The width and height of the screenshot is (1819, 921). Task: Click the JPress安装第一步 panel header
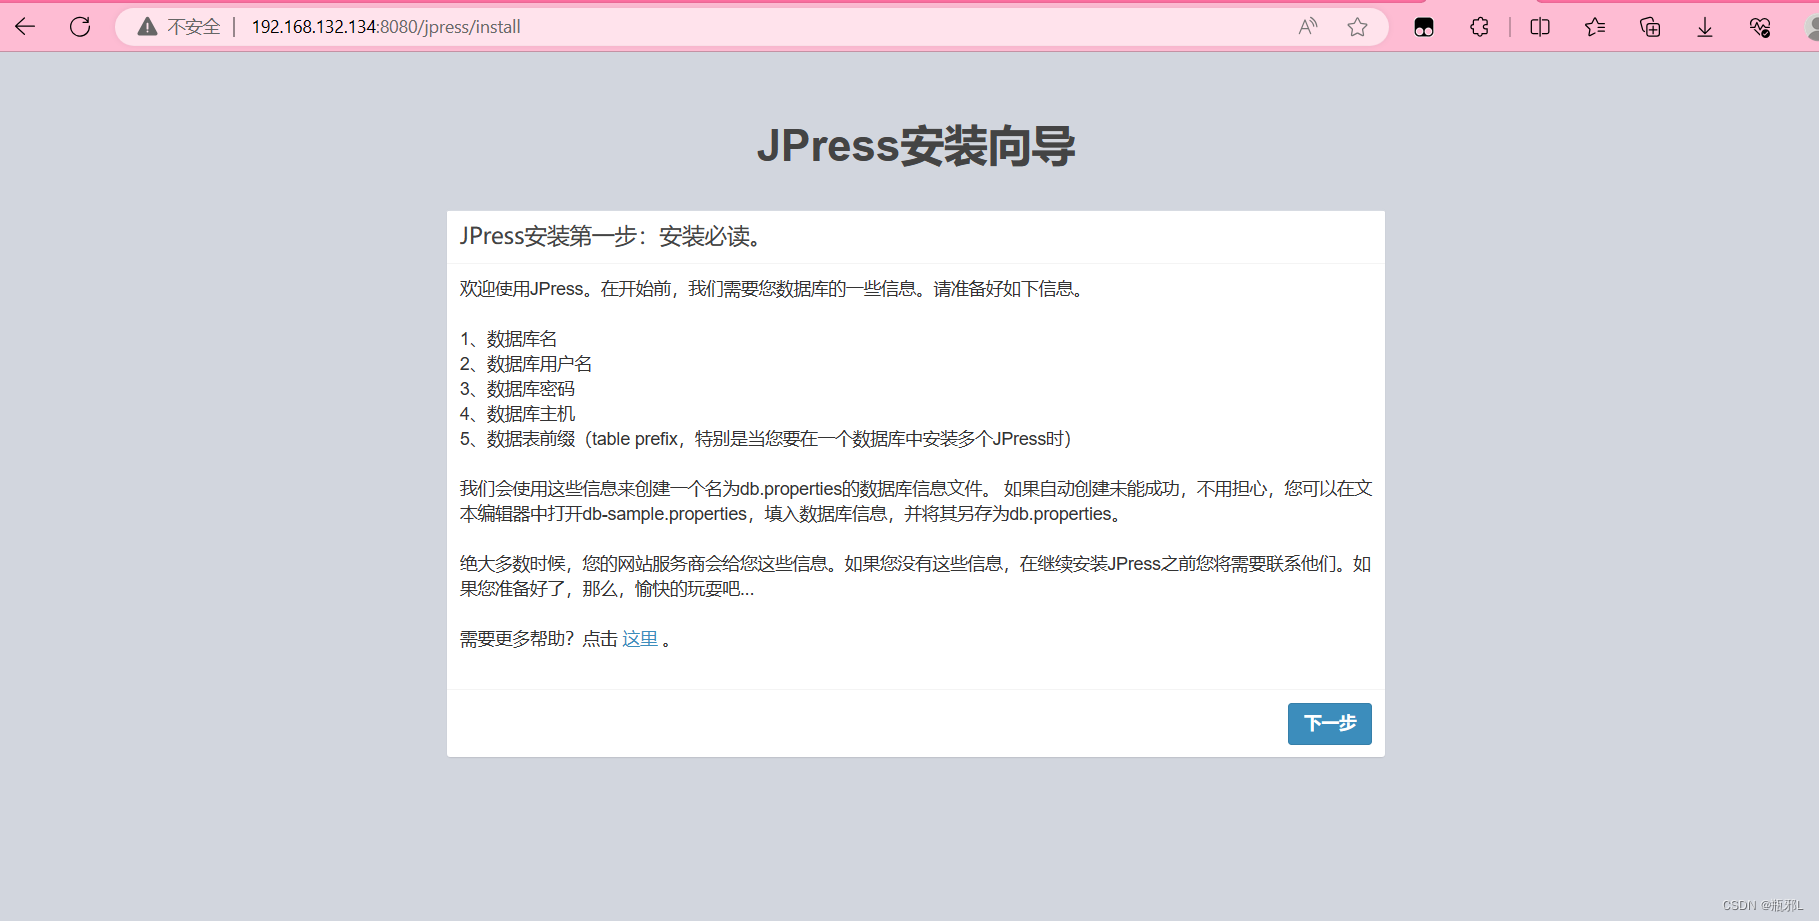611,237
